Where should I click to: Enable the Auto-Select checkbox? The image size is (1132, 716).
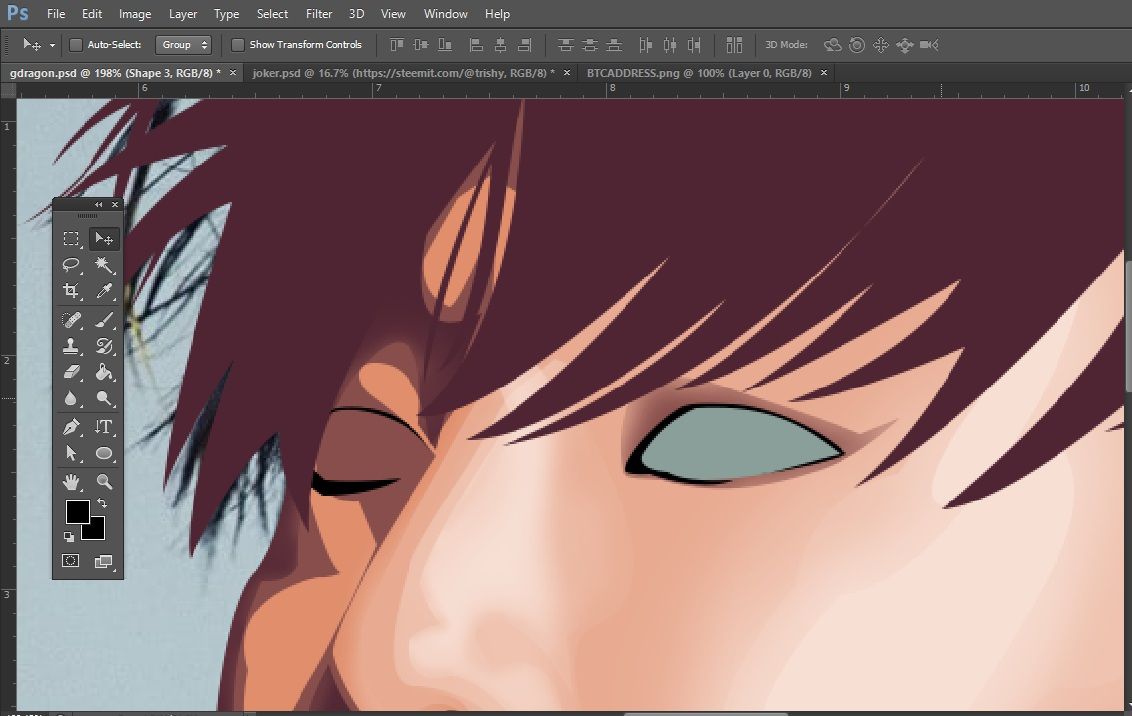(76, 45)
